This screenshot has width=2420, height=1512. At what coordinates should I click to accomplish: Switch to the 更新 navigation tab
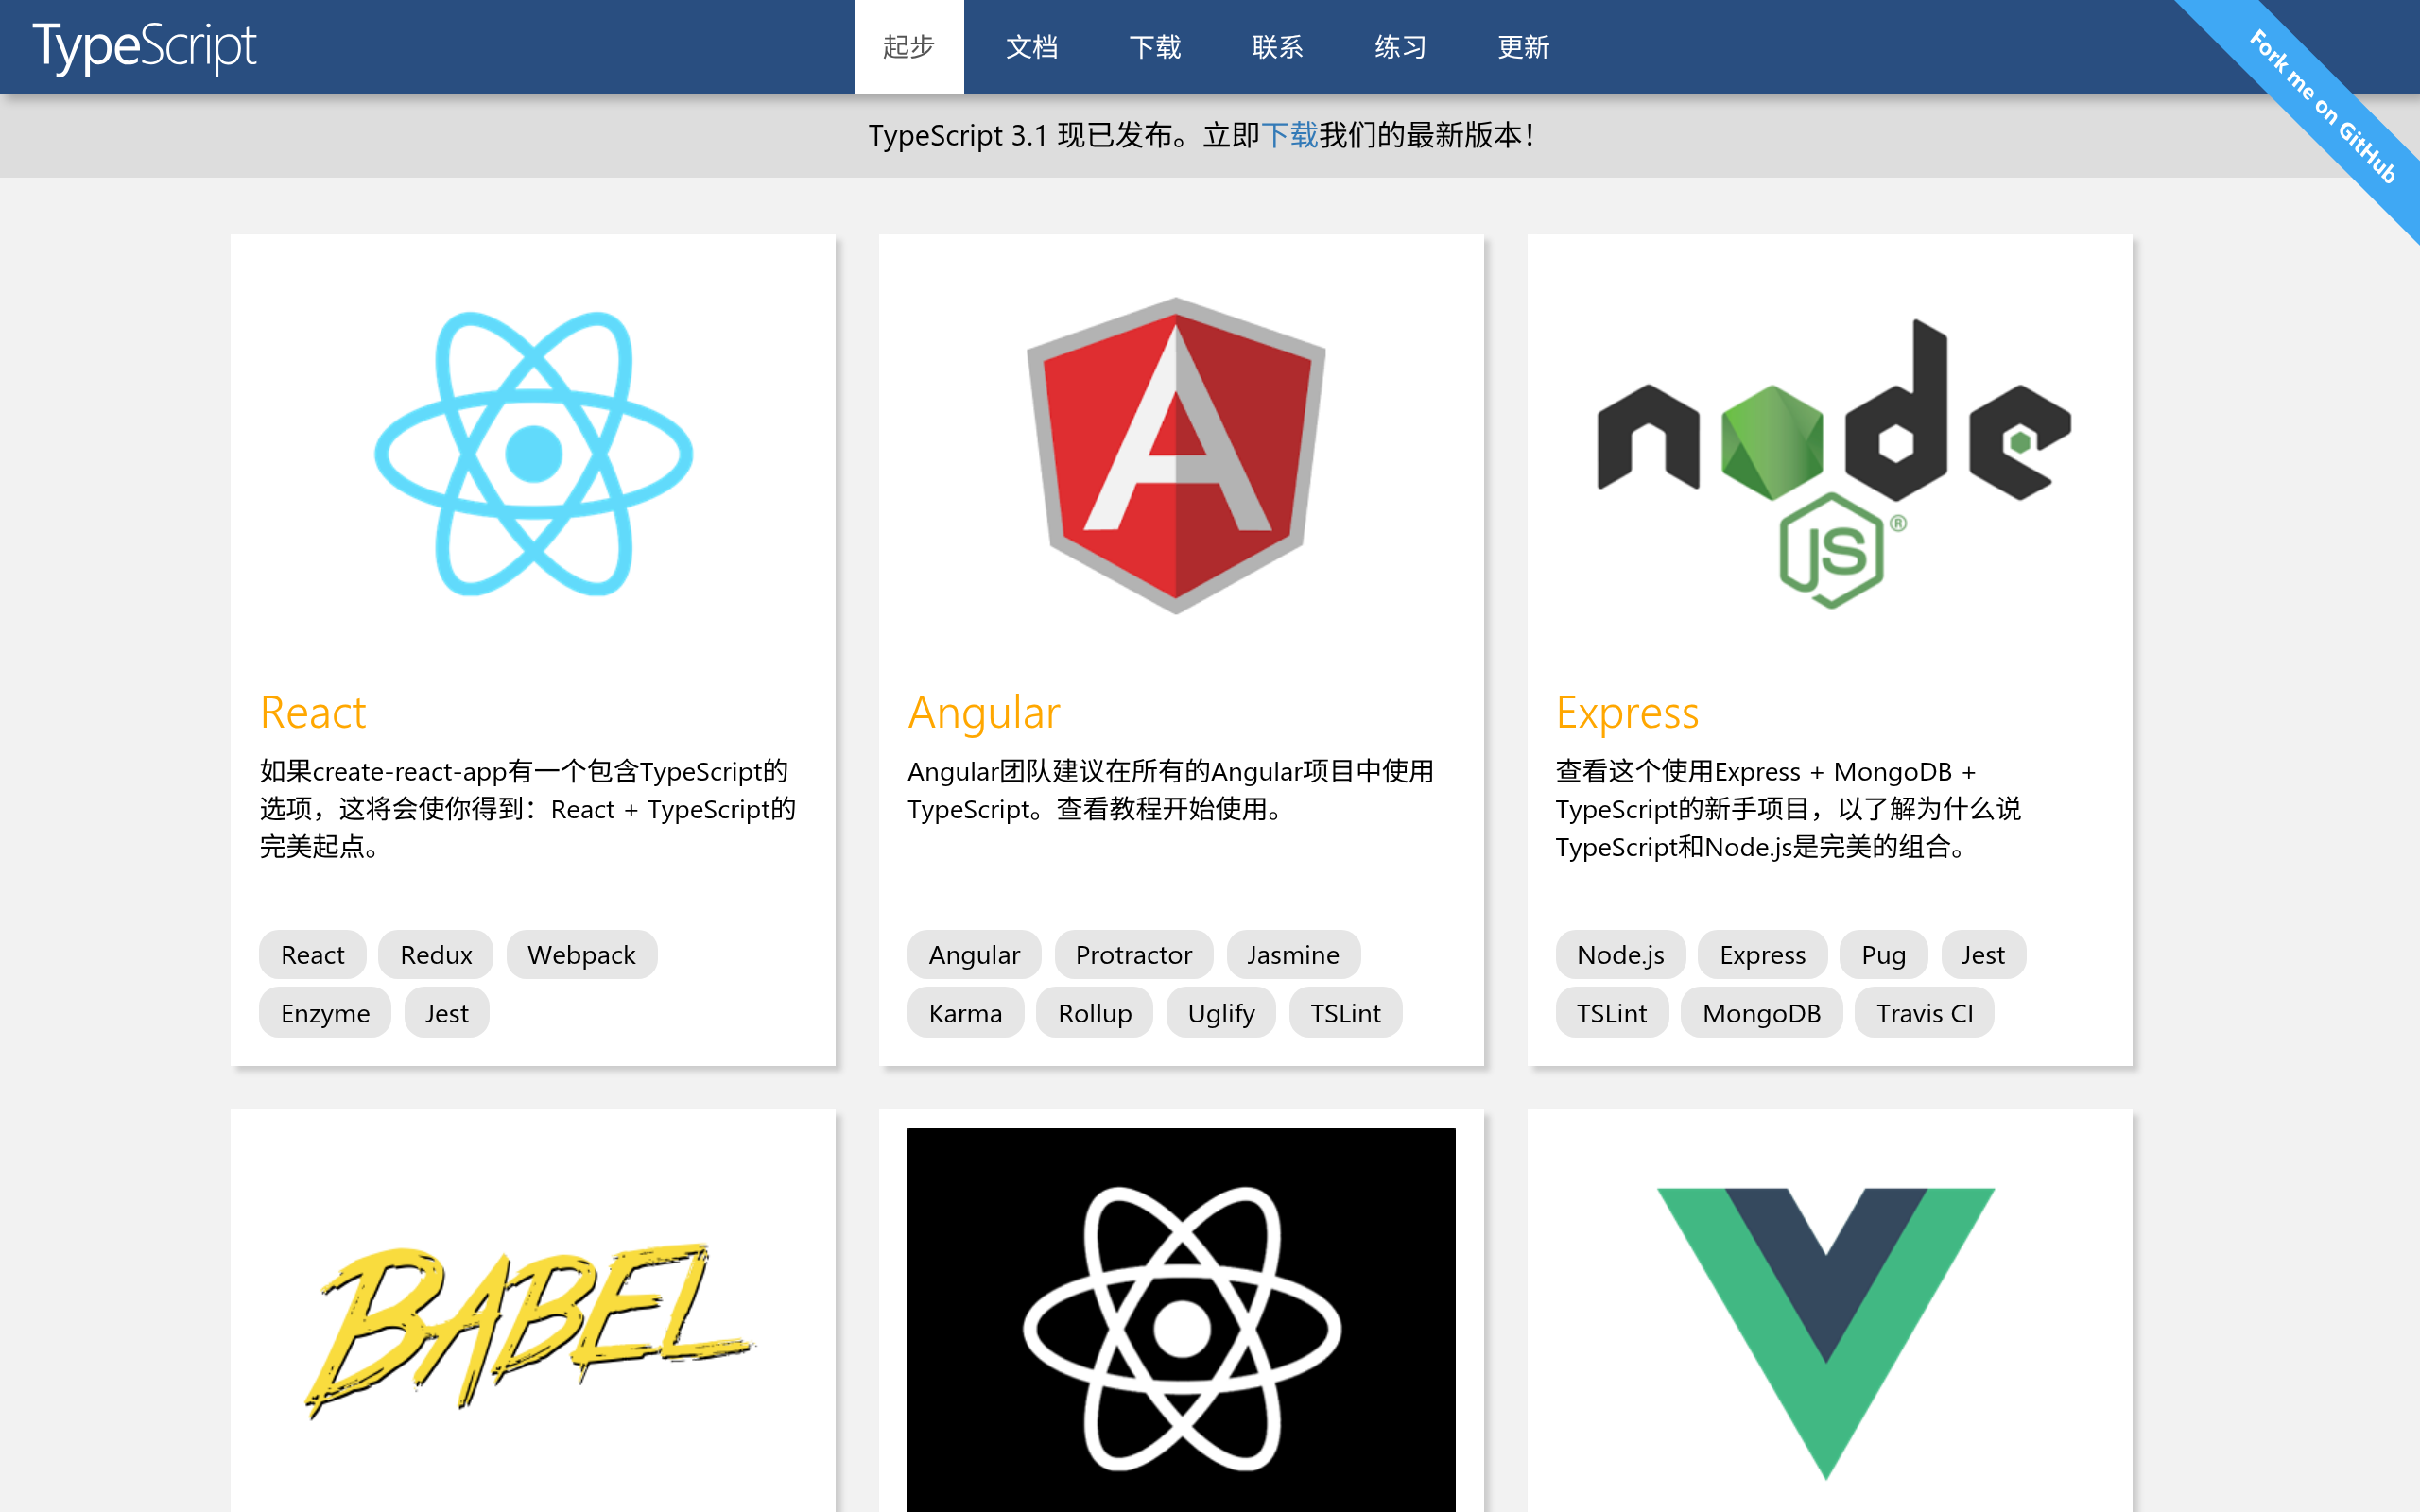point(1523,47)
